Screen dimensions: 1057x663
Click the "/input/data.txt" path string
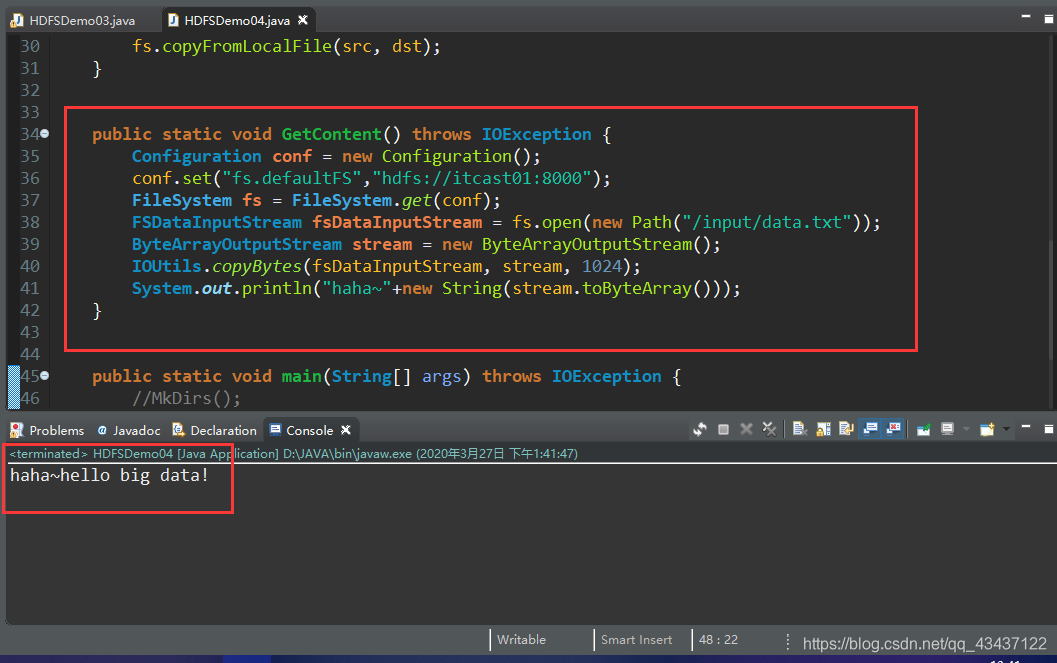[x=766, y=222]
